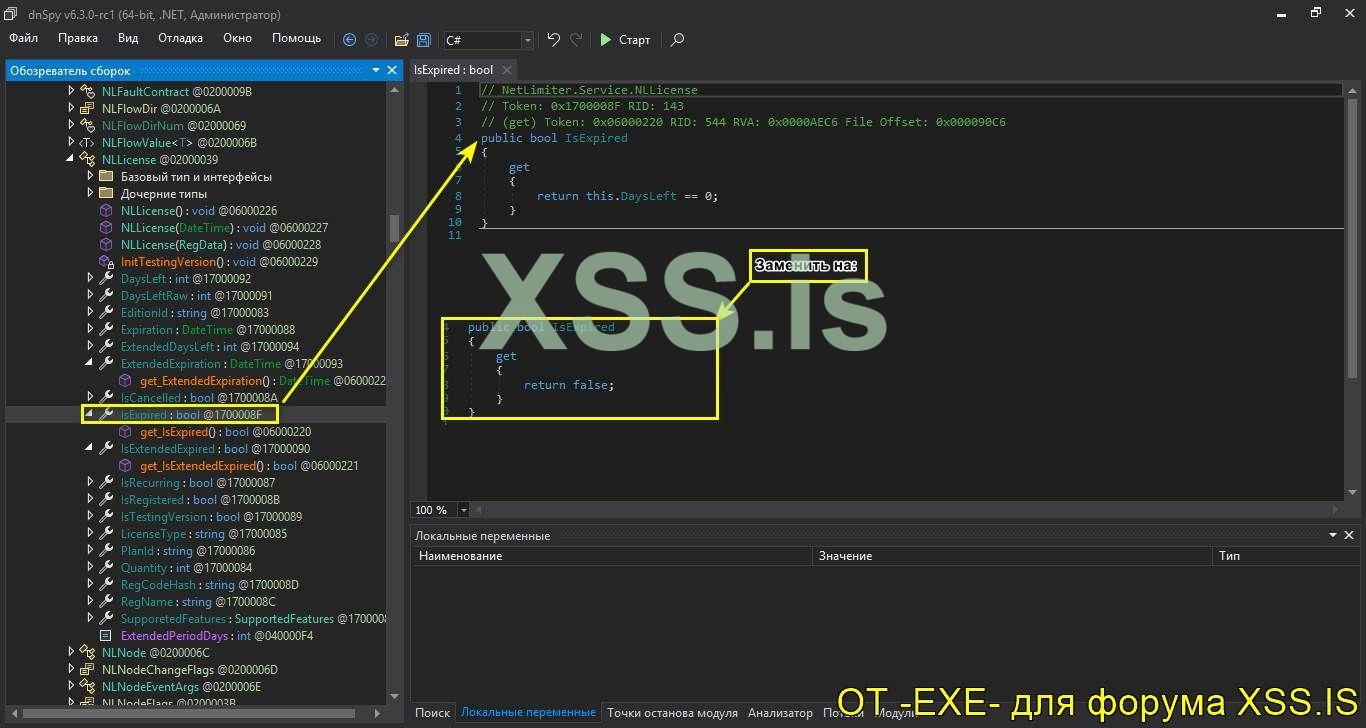Click the Expiration property wrench icon
Image resolution: width=1366 pixels, height=728 pixels.
pos(106,329)
